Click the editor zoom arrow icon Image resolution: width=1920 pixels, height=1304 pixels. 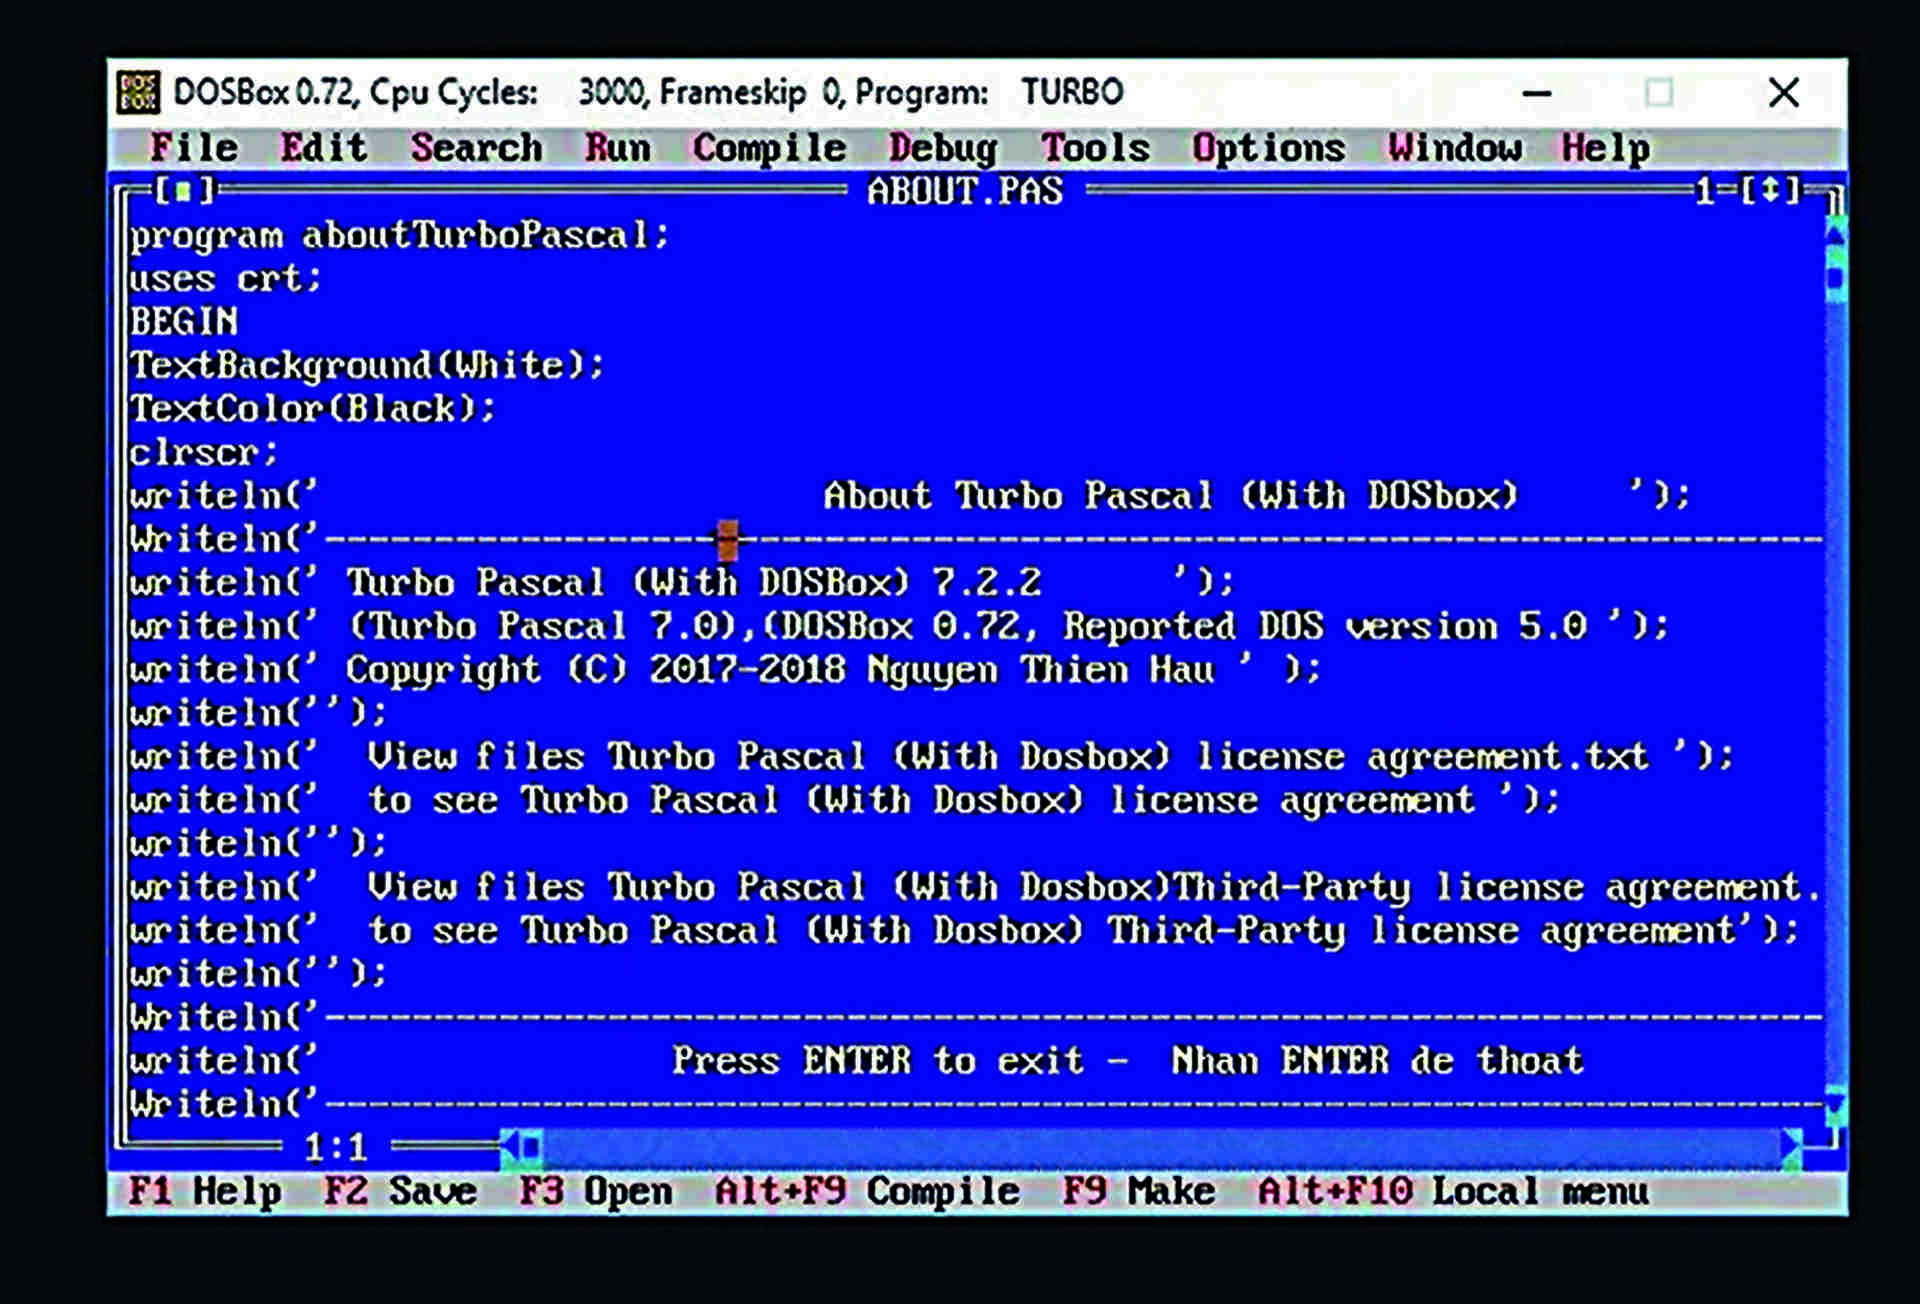pyautogui.click(x=1771, y=190)
